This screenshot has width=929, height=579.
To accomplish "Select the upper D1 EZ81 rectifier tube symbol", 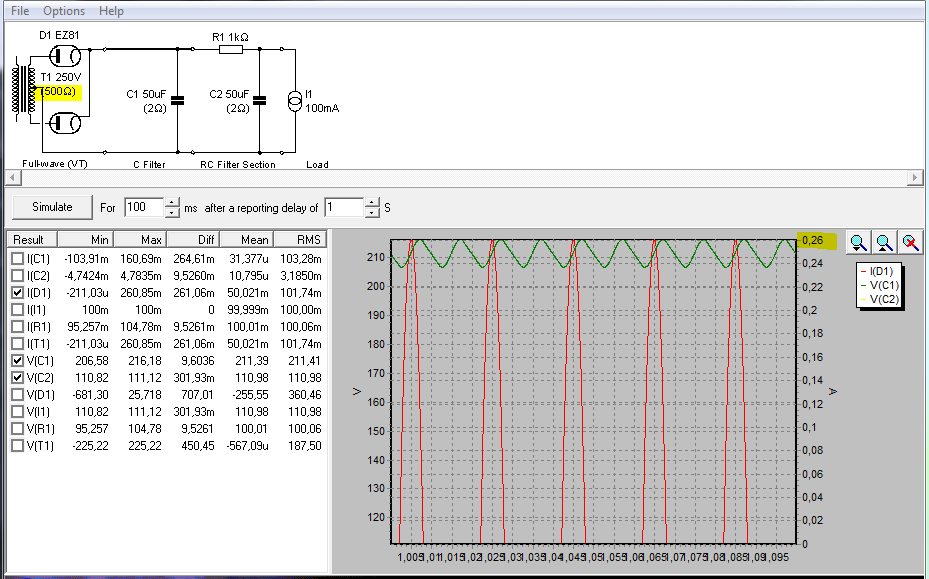I will pos(67,56).
